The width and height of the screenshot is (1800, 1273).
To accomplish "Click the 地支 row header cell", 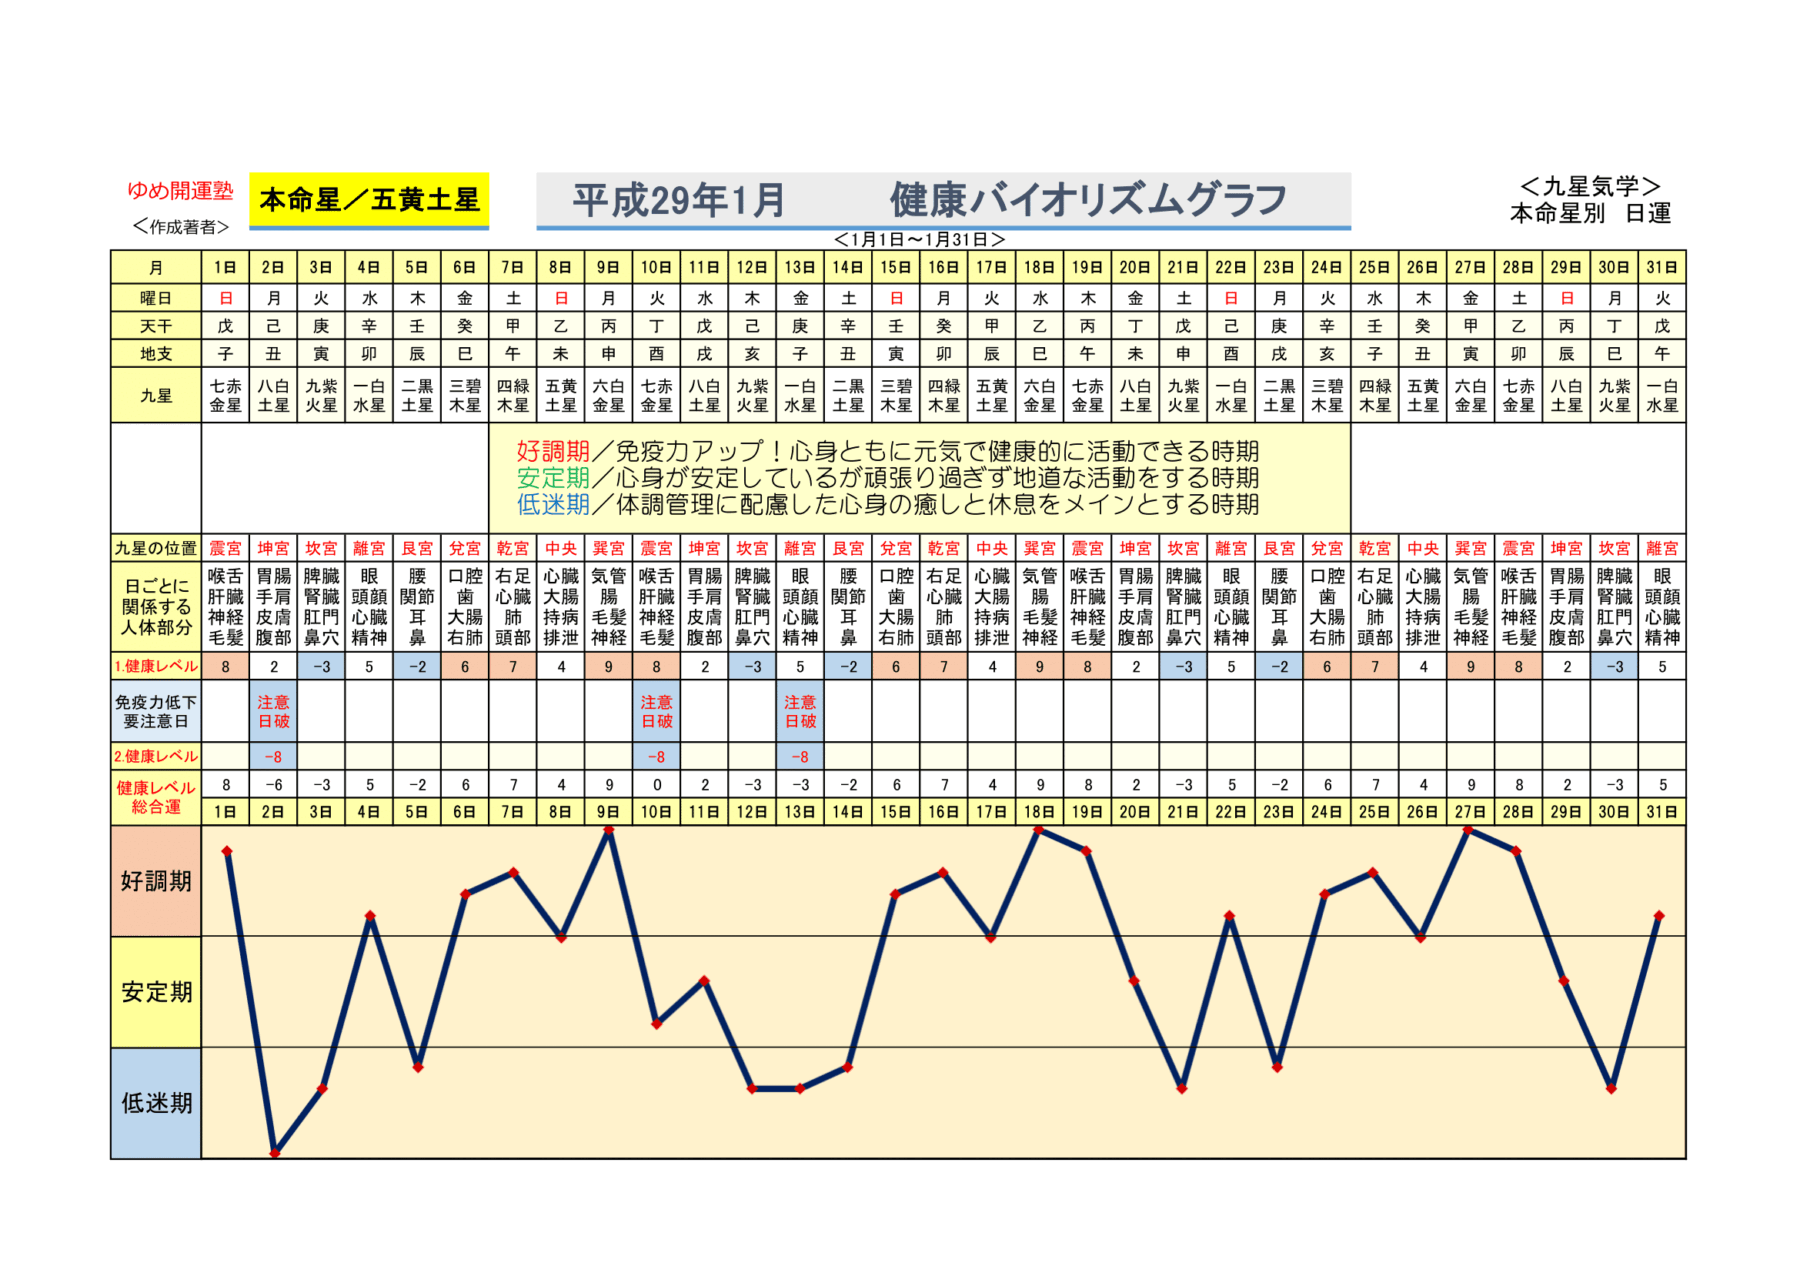I will click(x=156, y=354).
